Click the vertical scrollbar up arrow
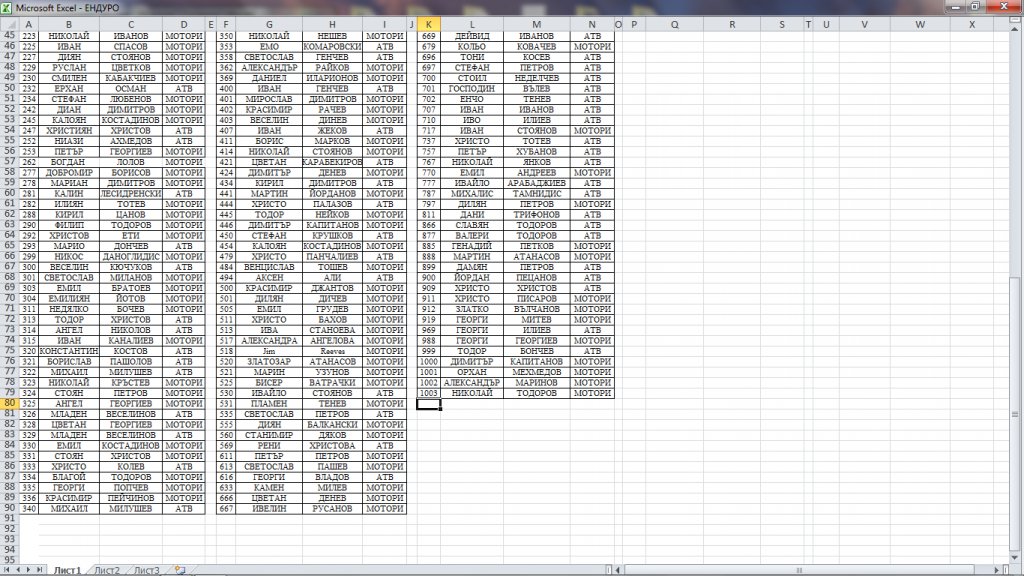Viewport: 1024px width, 576px height. 1015,29
